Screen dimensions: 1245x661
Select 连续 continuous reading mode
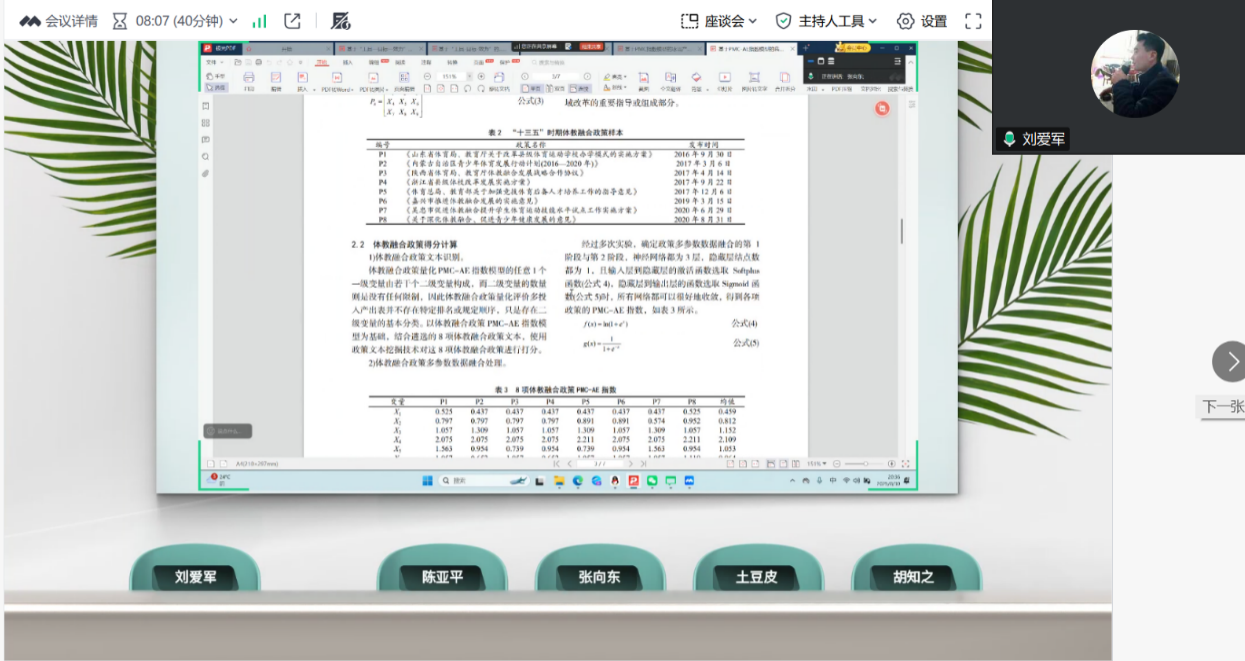point(580,89)
